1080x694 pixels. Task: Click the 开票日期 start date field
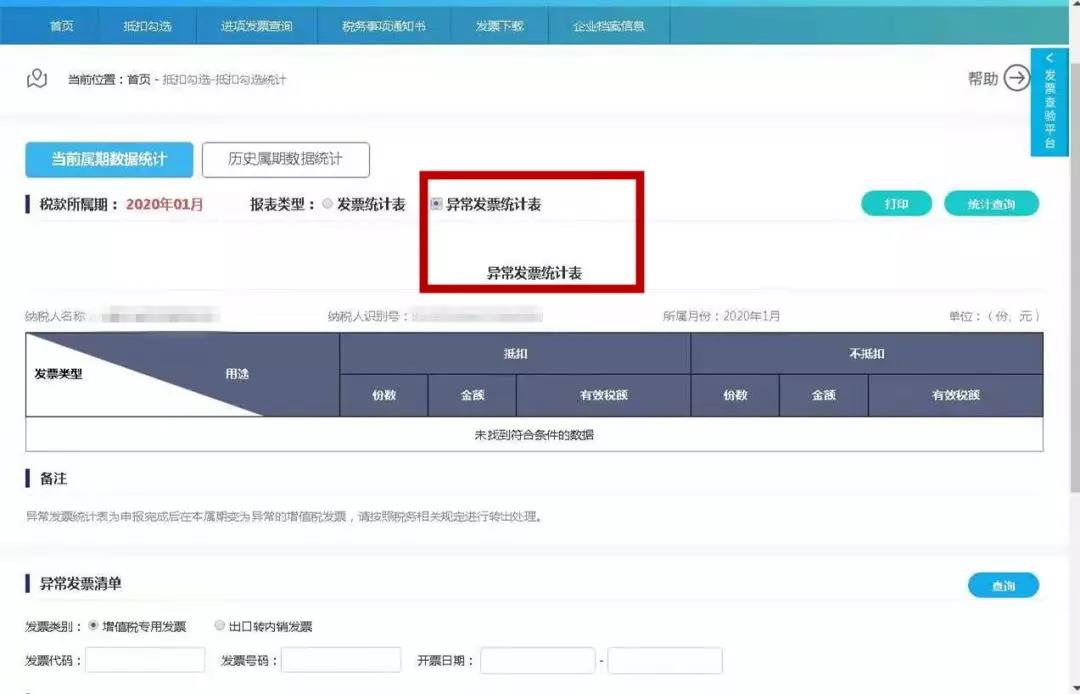click(x=537, y=660)
